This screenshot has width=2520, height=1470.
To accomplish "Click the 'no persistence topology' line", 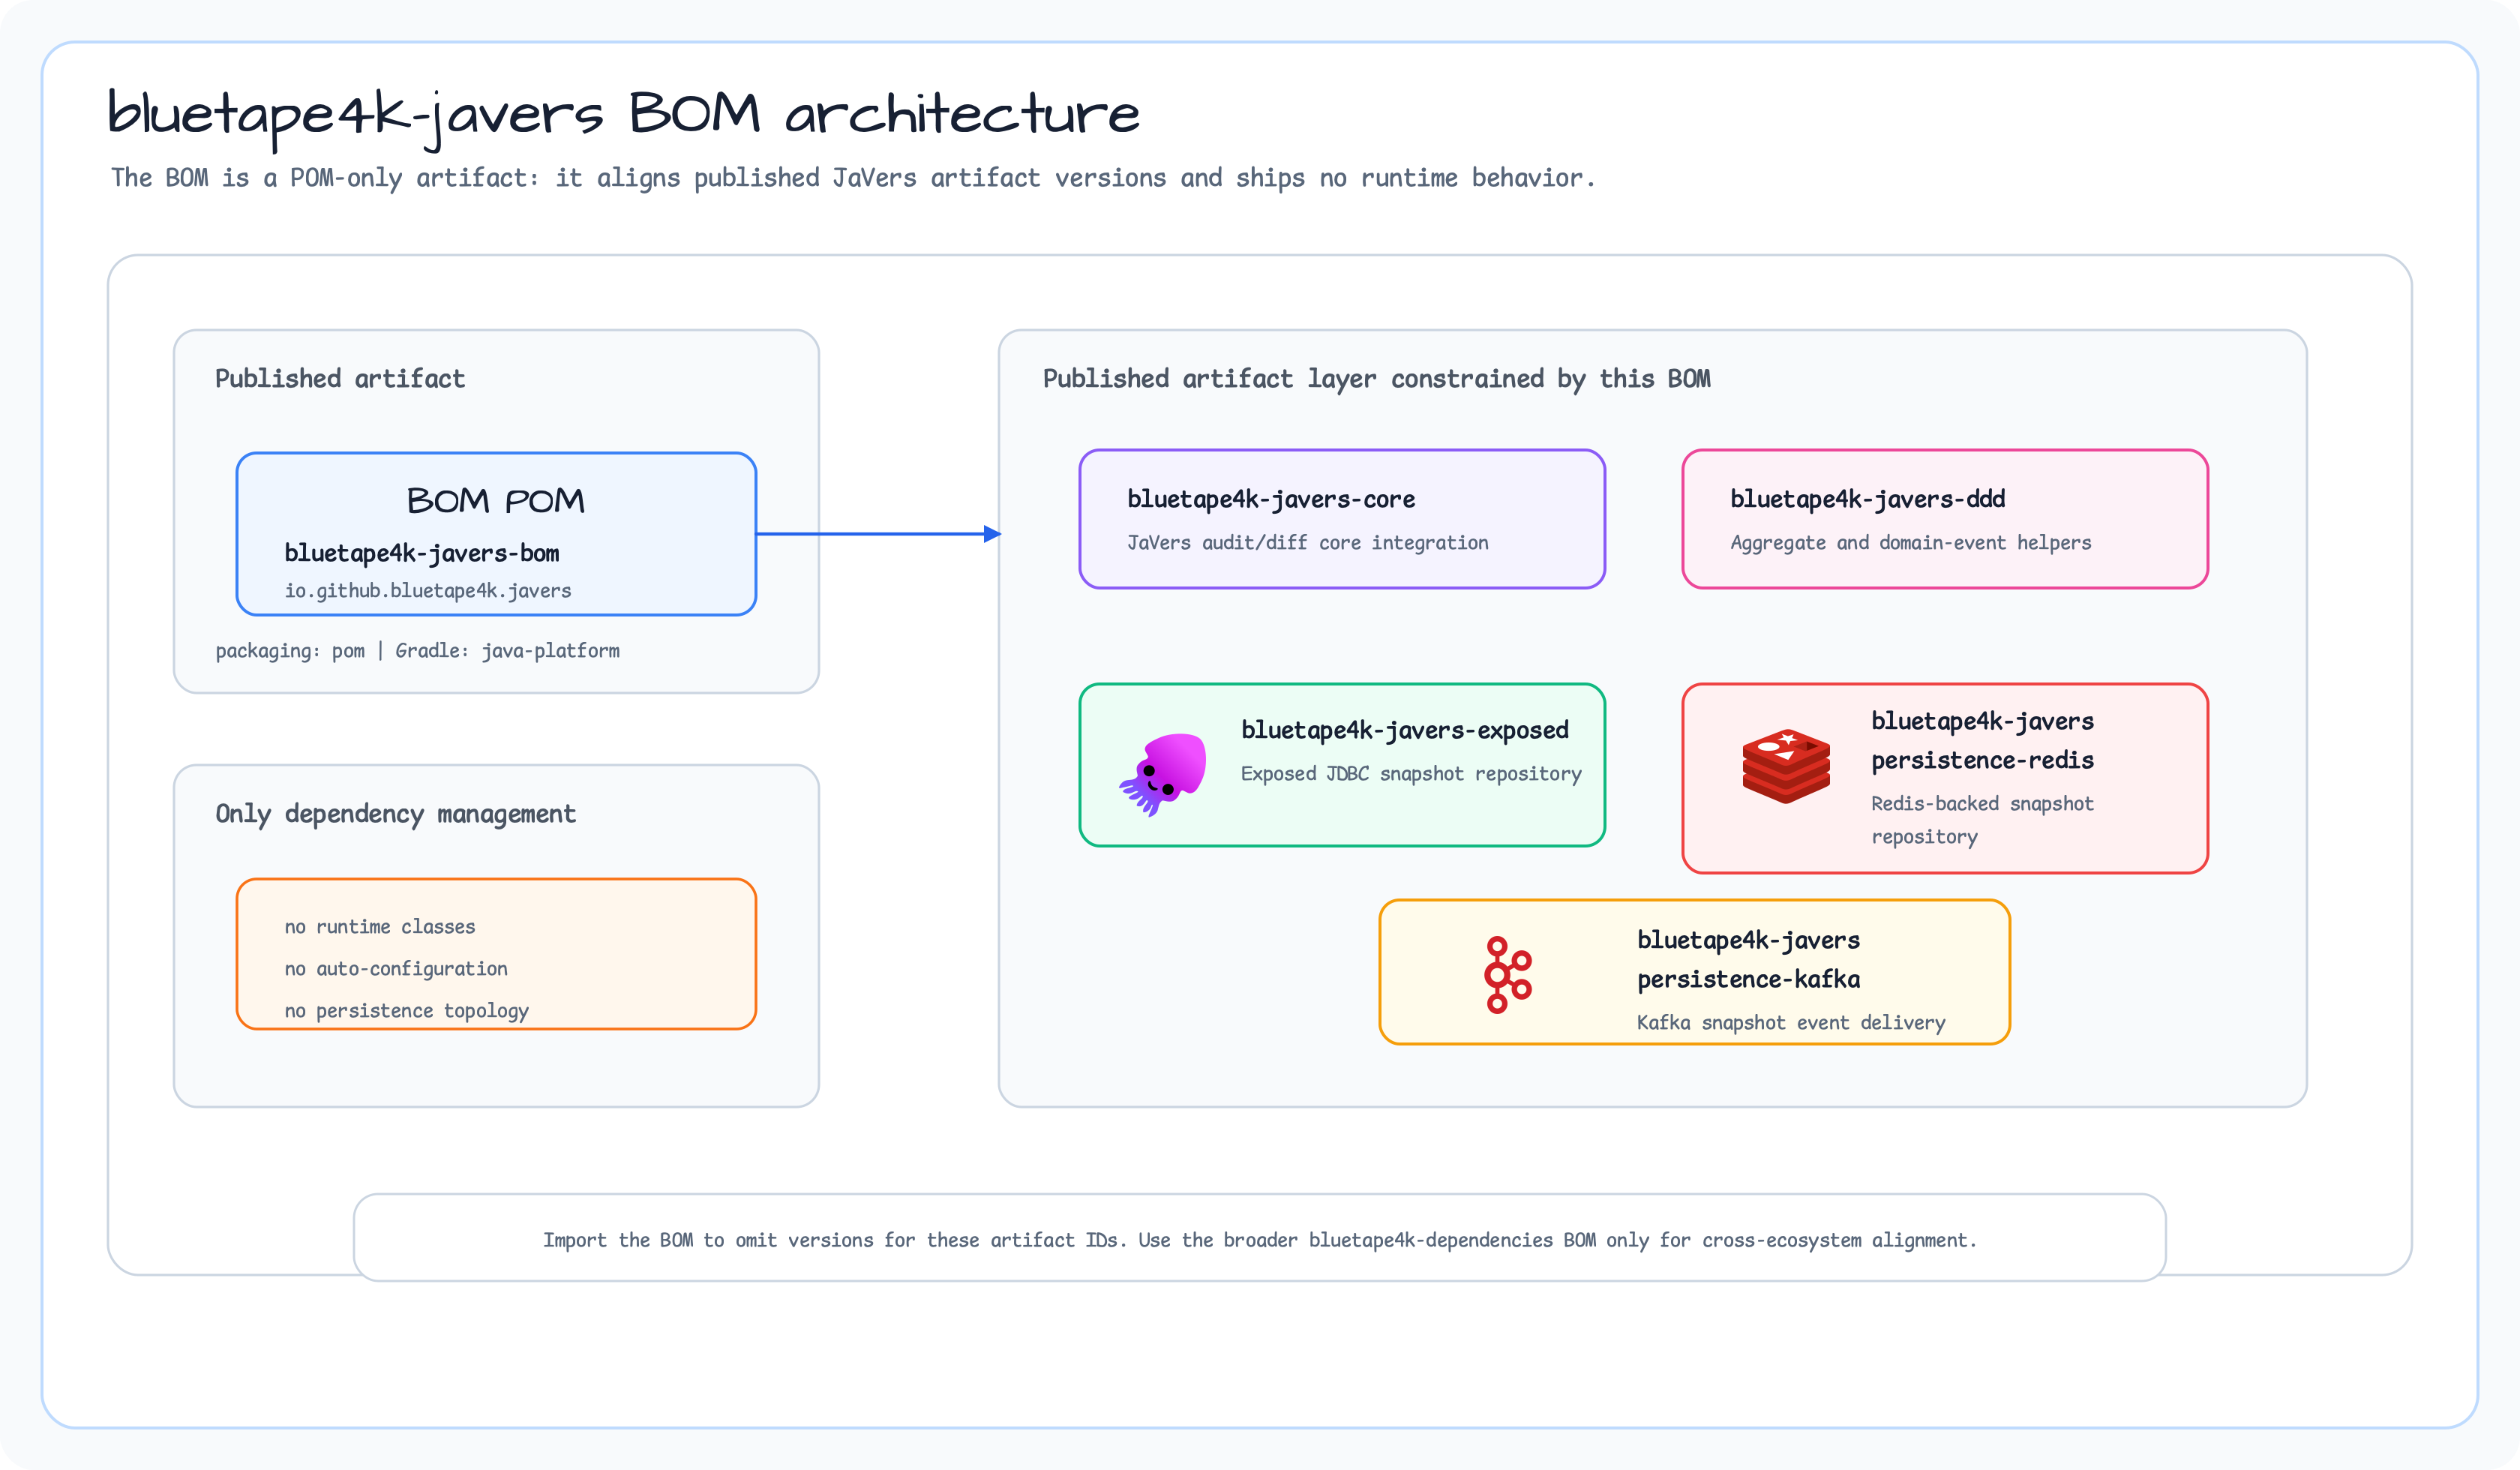I will [x=407, y=1011].
